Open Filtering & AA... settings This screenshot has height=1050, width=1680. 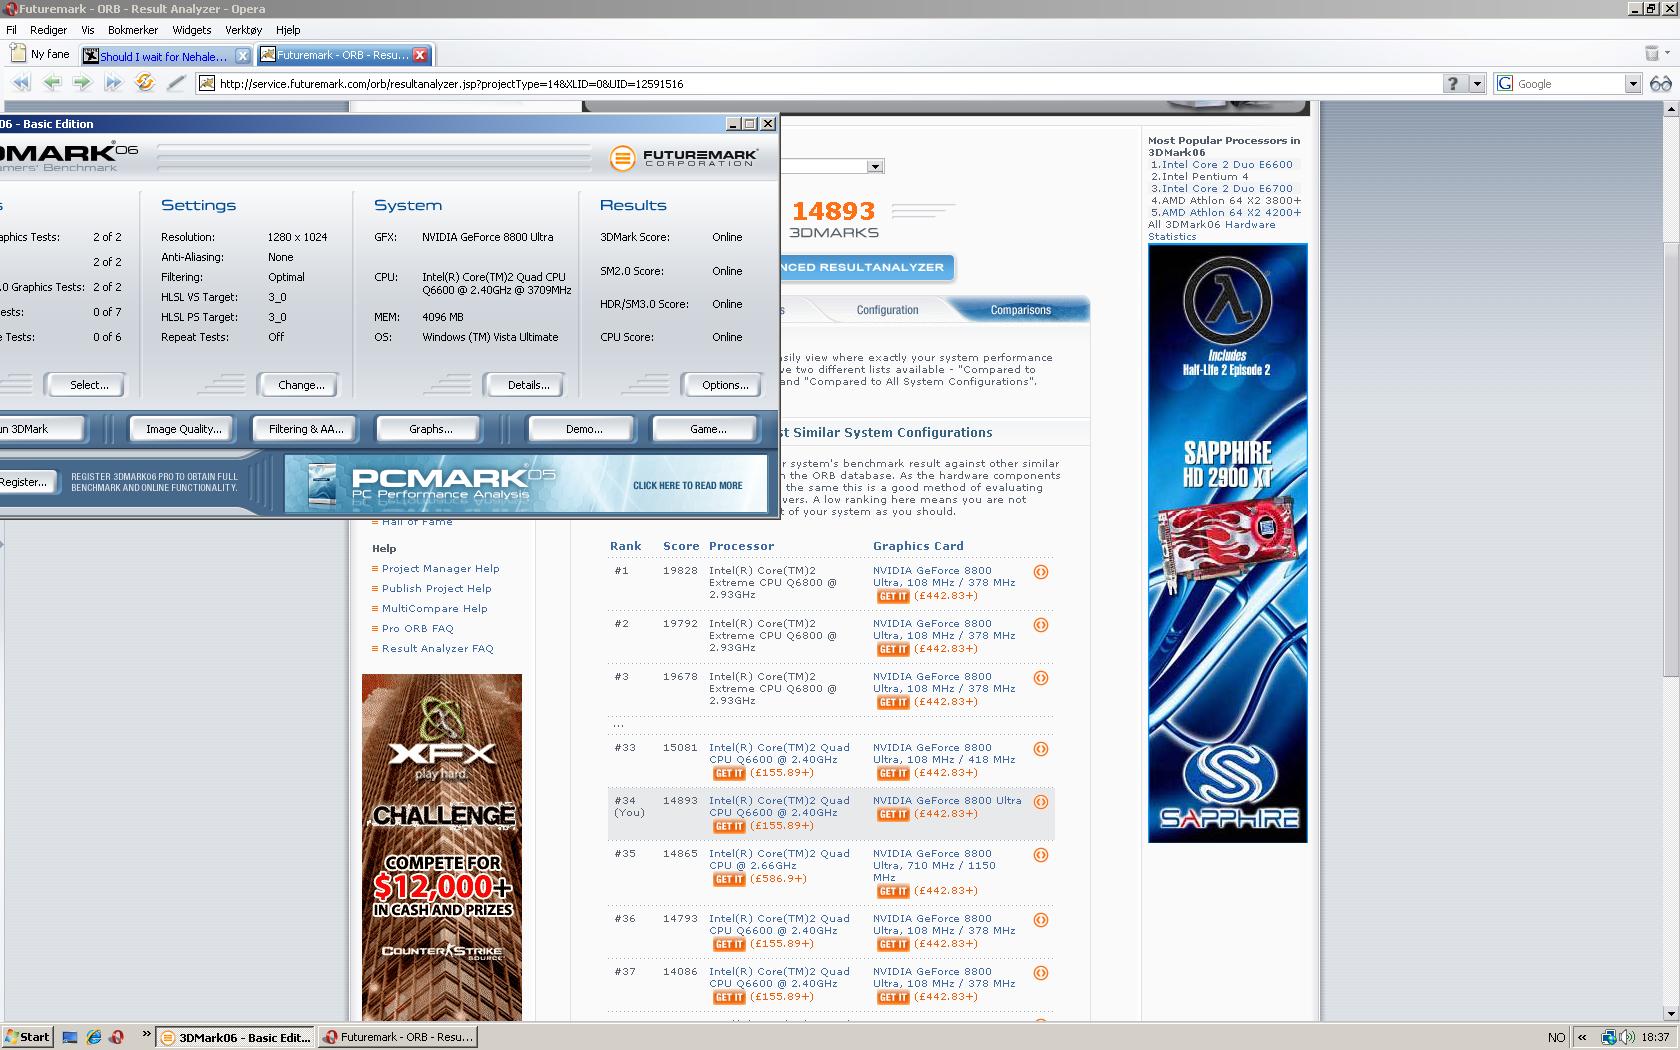(306, 429)
